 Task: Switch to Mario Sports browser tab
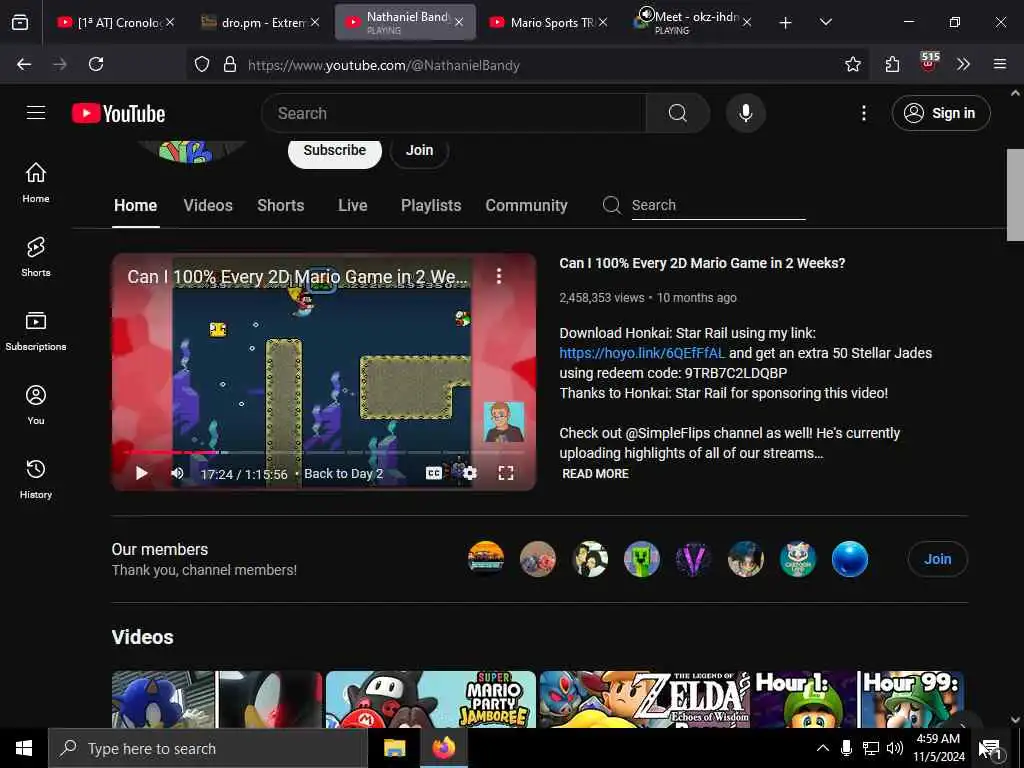[547, 23]
